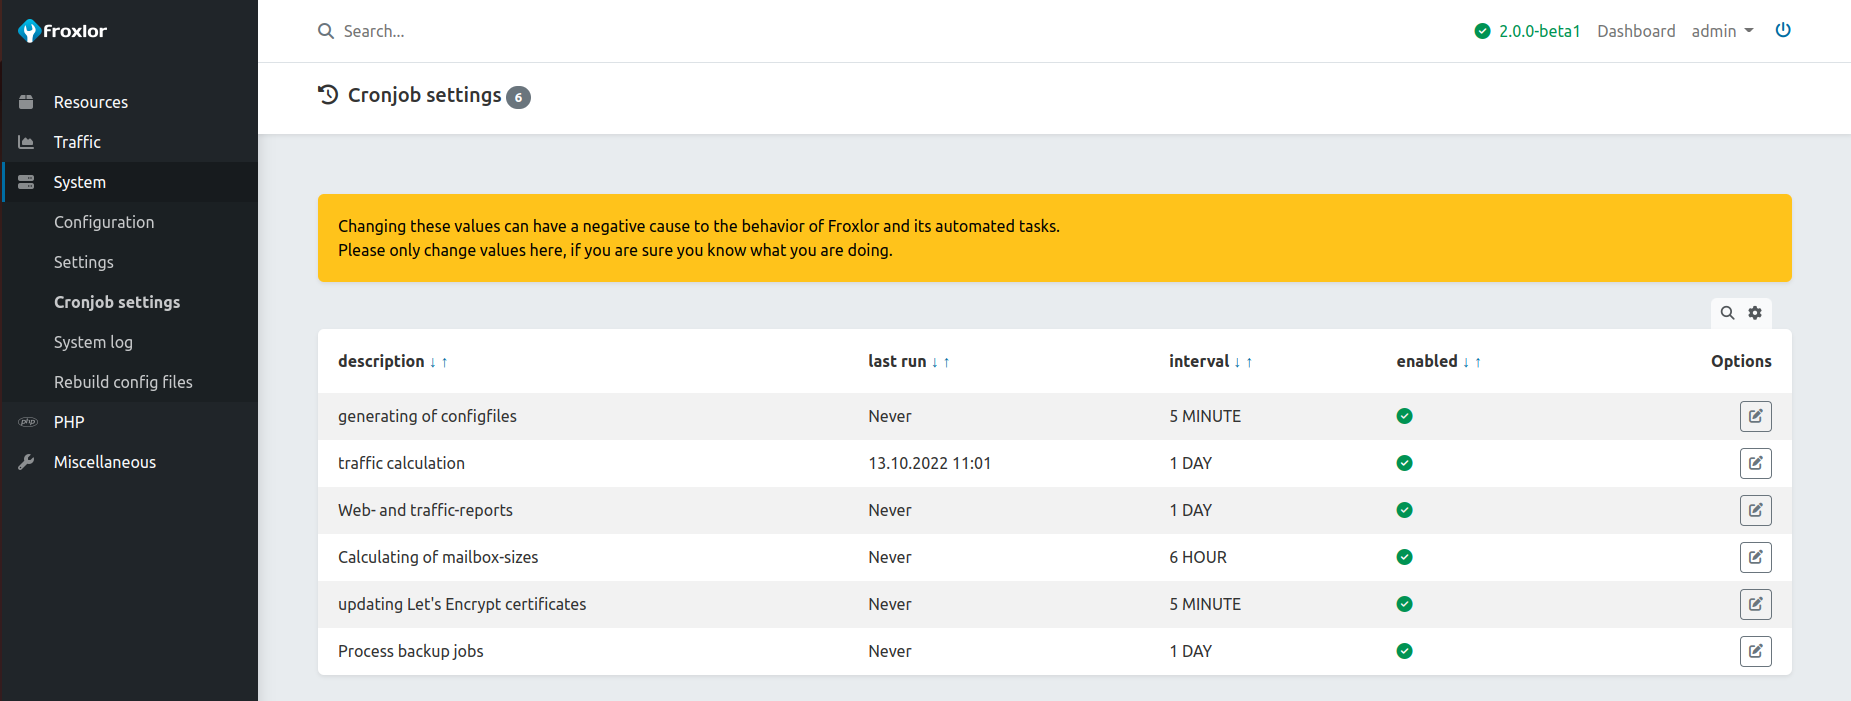This screenshot has height=701, width=1851.
Task: Click the table search magnifier icon
Action: [x=1727, y=313]
